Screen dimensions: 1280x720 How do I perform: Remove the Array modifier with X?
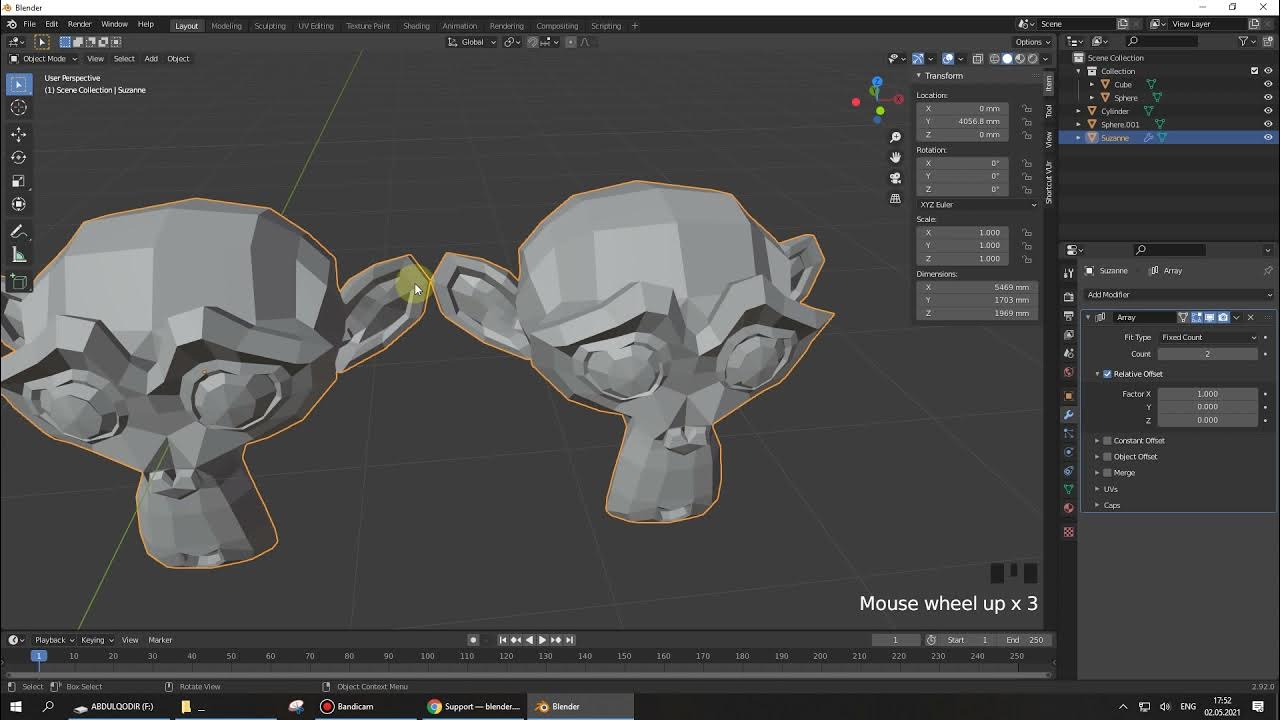pyautogui.click(x=1250, y=317)
